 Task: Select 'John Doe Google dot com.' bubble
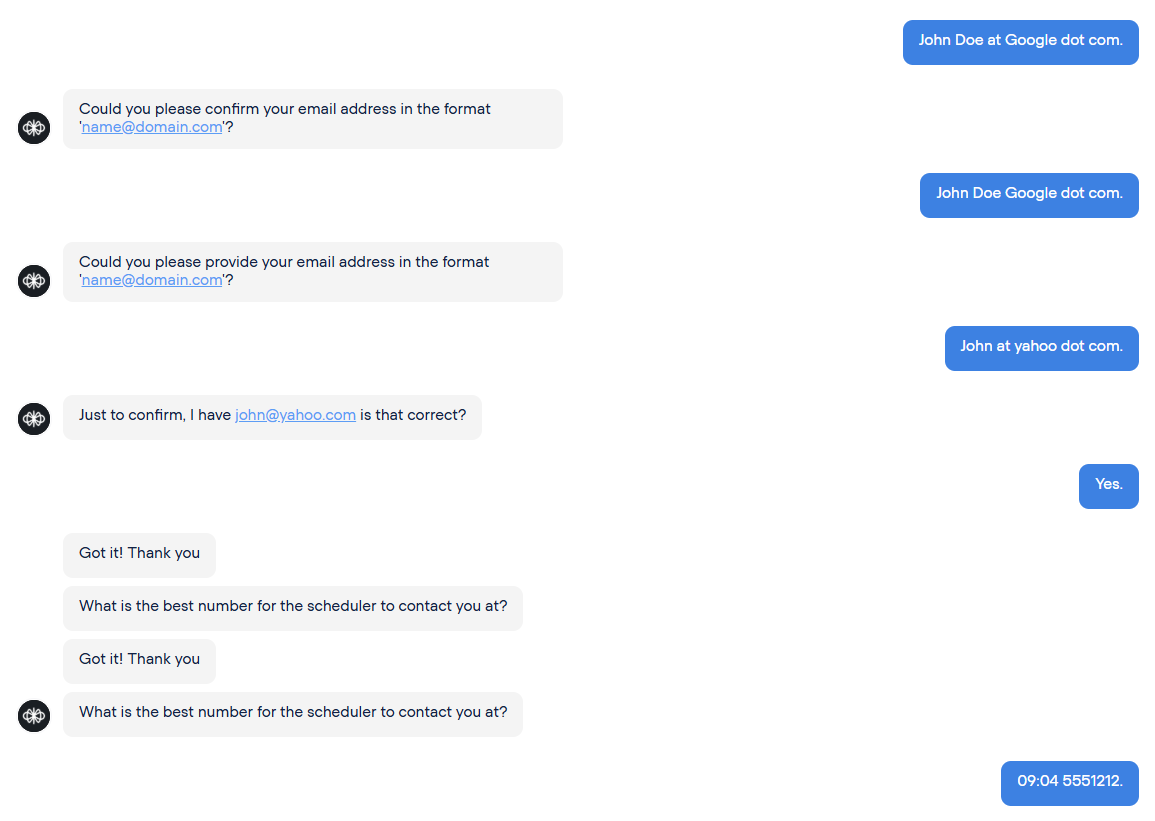point(1029,195)
